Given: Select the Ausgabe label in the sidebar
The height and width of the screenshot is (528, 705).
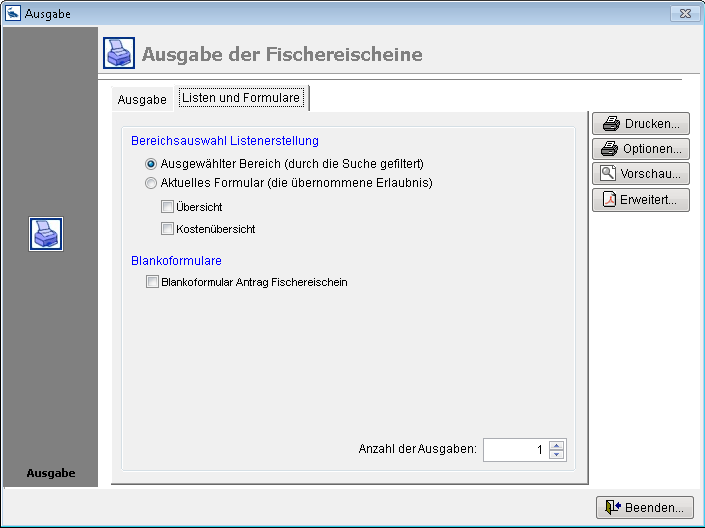Looking at the screenshot, I should pos(50,473).
